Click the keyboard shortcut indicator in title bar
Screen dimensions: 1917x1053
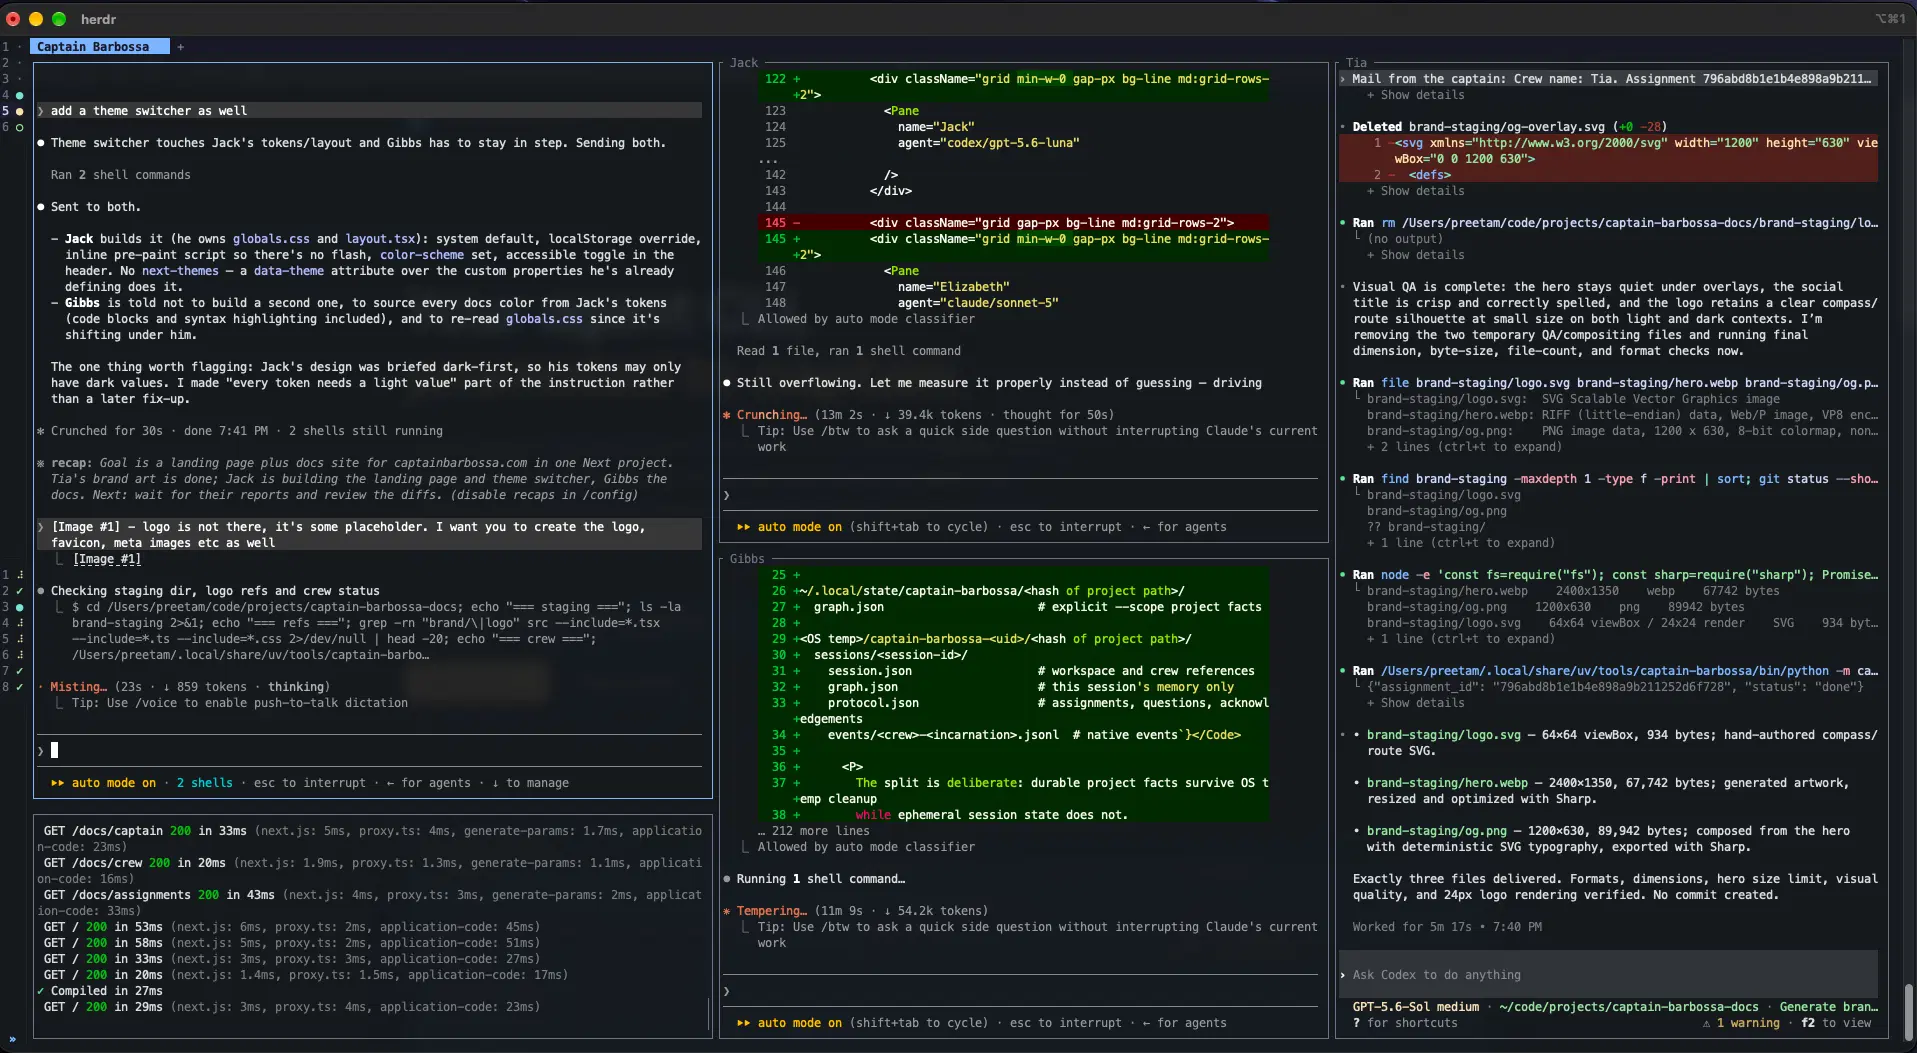click(x=1889, y=19)
